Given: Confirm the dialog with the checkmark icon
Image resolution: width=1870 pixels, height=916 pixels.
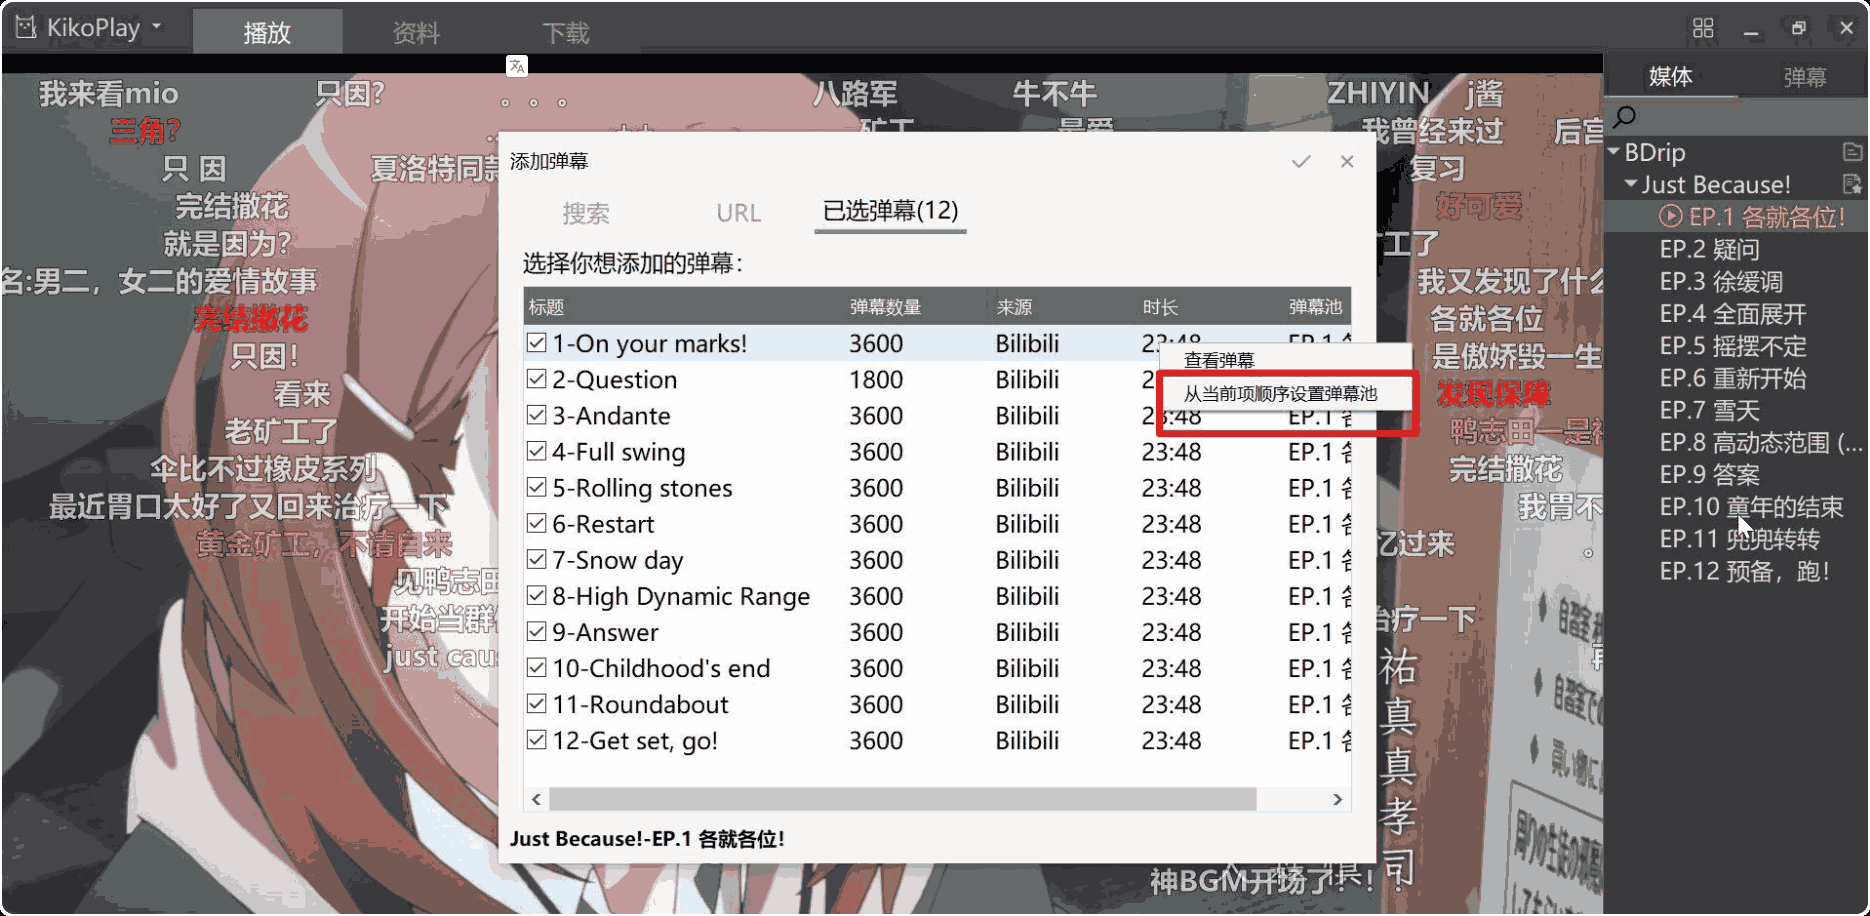Looking at the screenshot, I should pyautogui.click(x=1300, y=162).
